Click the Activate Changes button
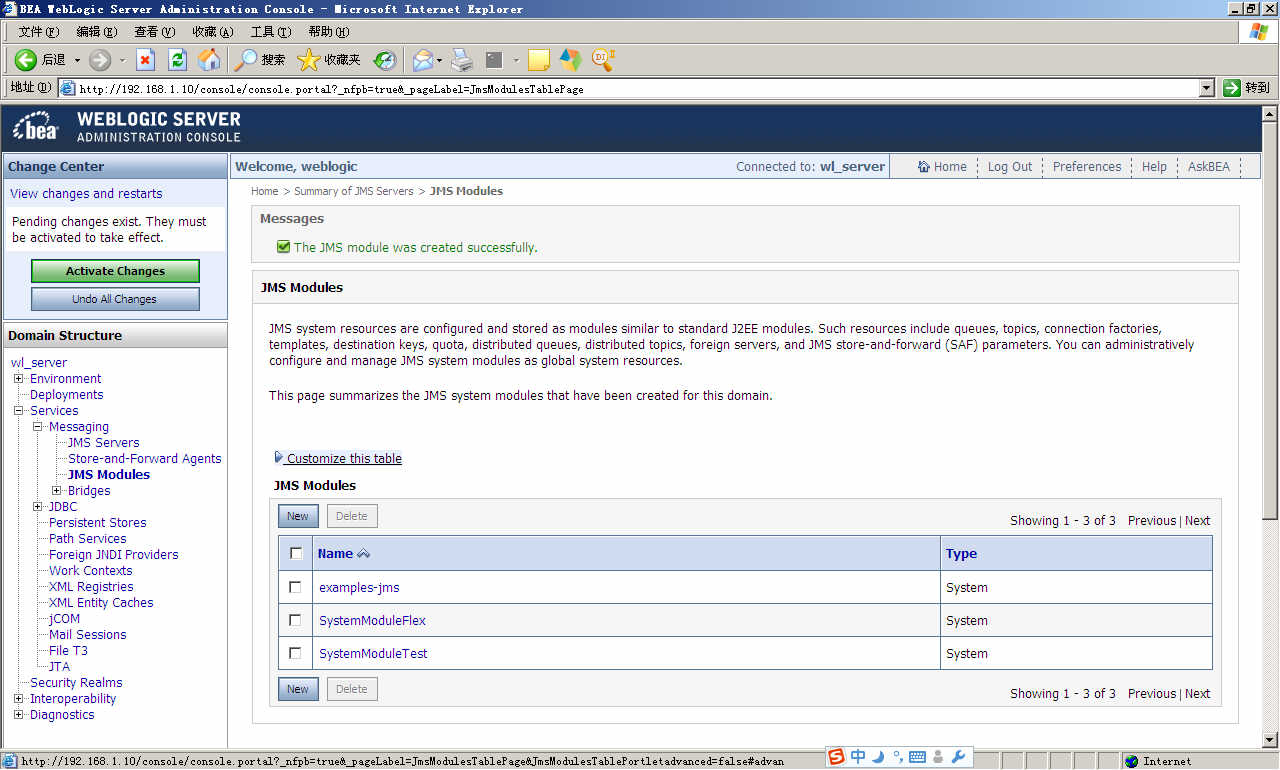This screenshot has height=770, width=1280. (x=115, y=271)
